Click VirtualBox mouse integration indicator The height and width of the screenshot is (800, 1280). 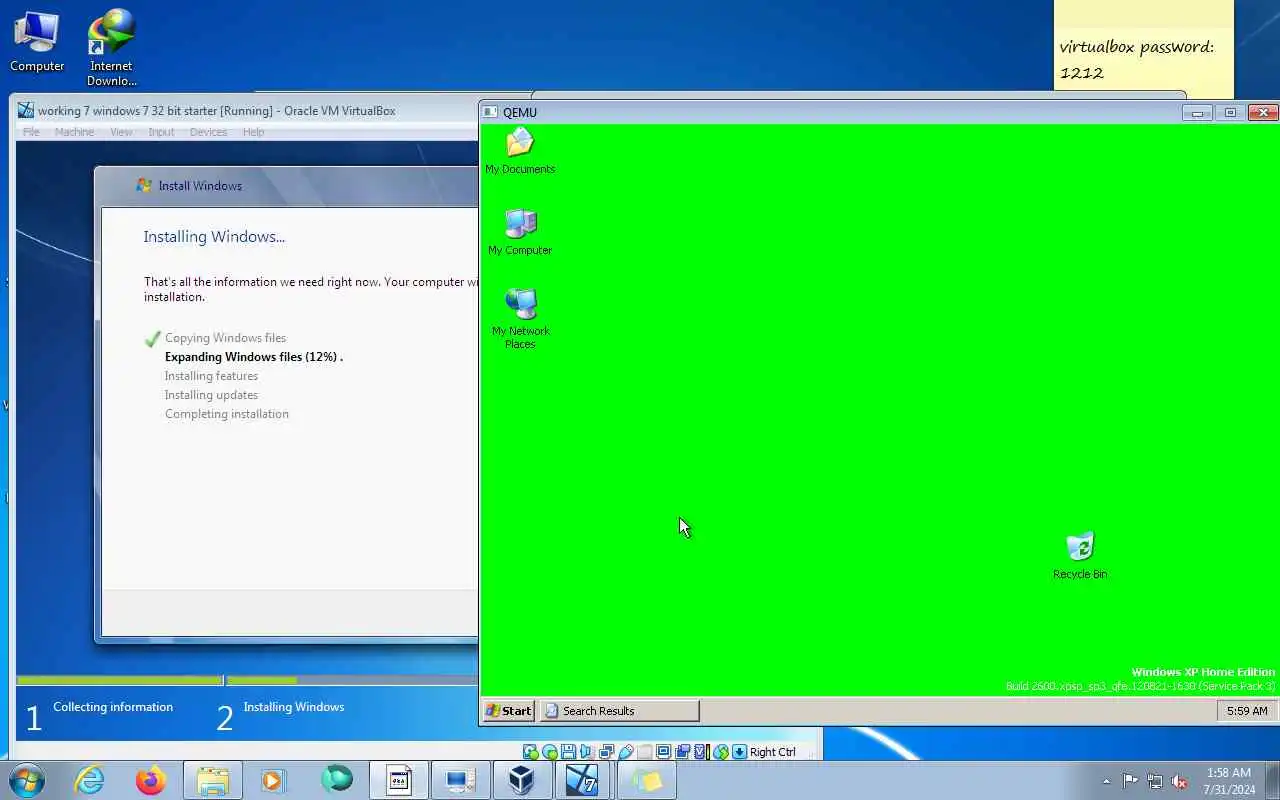click(721, 752)
